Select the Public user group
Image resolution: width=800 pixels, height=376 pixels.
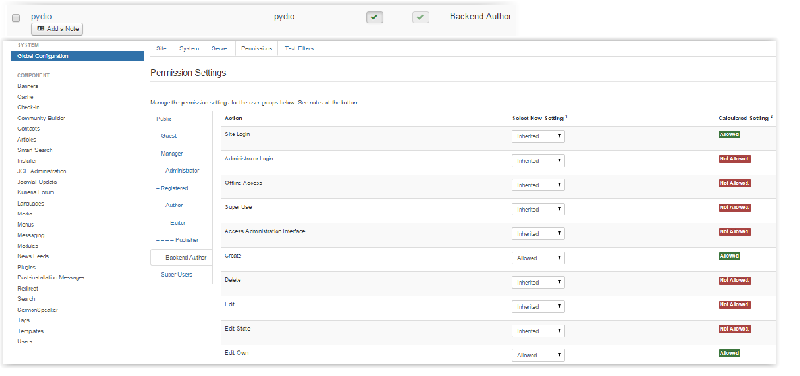click(x=164, y=119)
